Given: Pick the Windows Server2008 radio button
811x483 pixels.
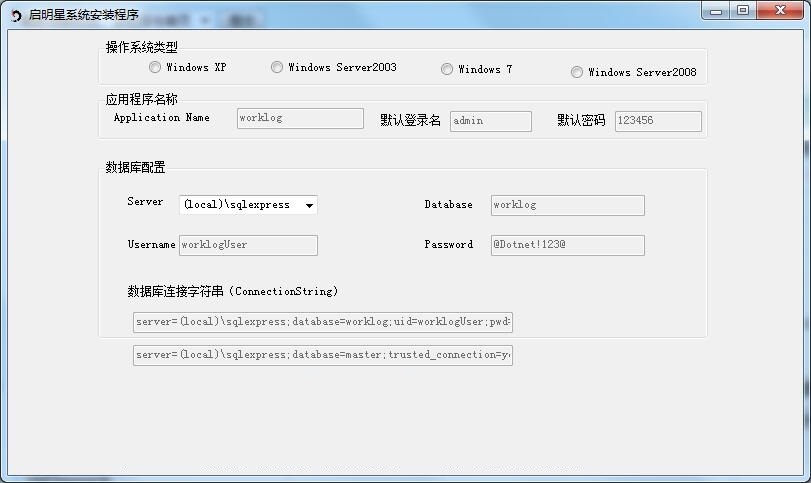Looking at the screenshot, I should (577, 72).
